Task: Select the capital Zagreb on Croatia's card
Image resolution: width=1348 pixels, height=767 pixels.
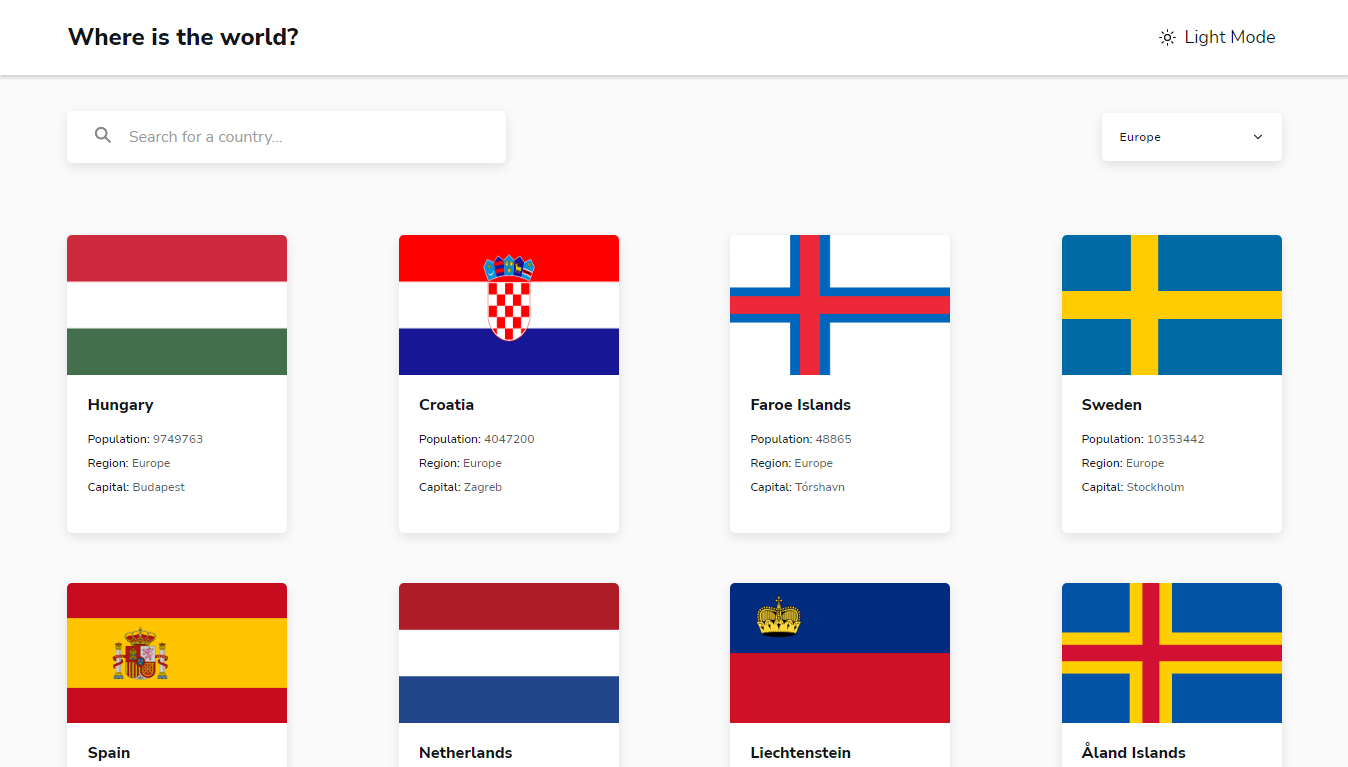Action: [483, 487]
